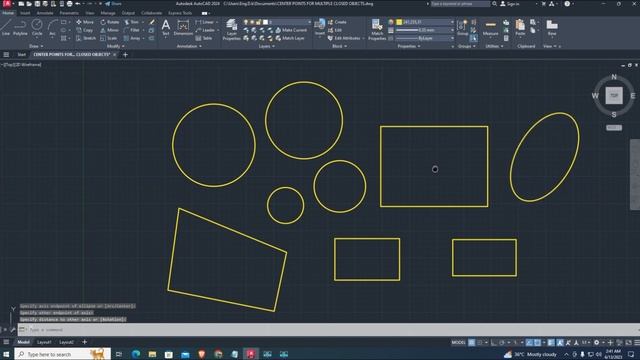Toggle layer on/off lightbulb icon
The image size is (640, 360).
point(246,22)
